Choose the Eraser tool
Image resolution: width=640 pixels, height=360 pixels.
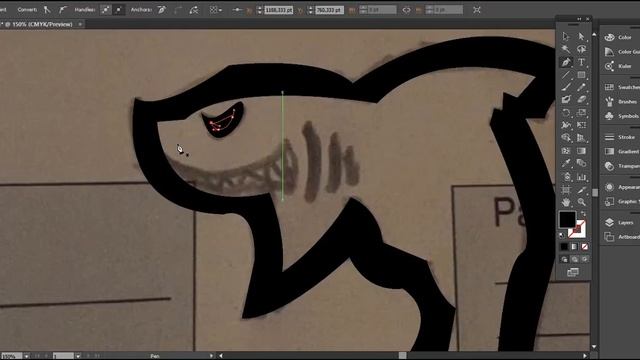pyautogui.click(x=581, y=100)
